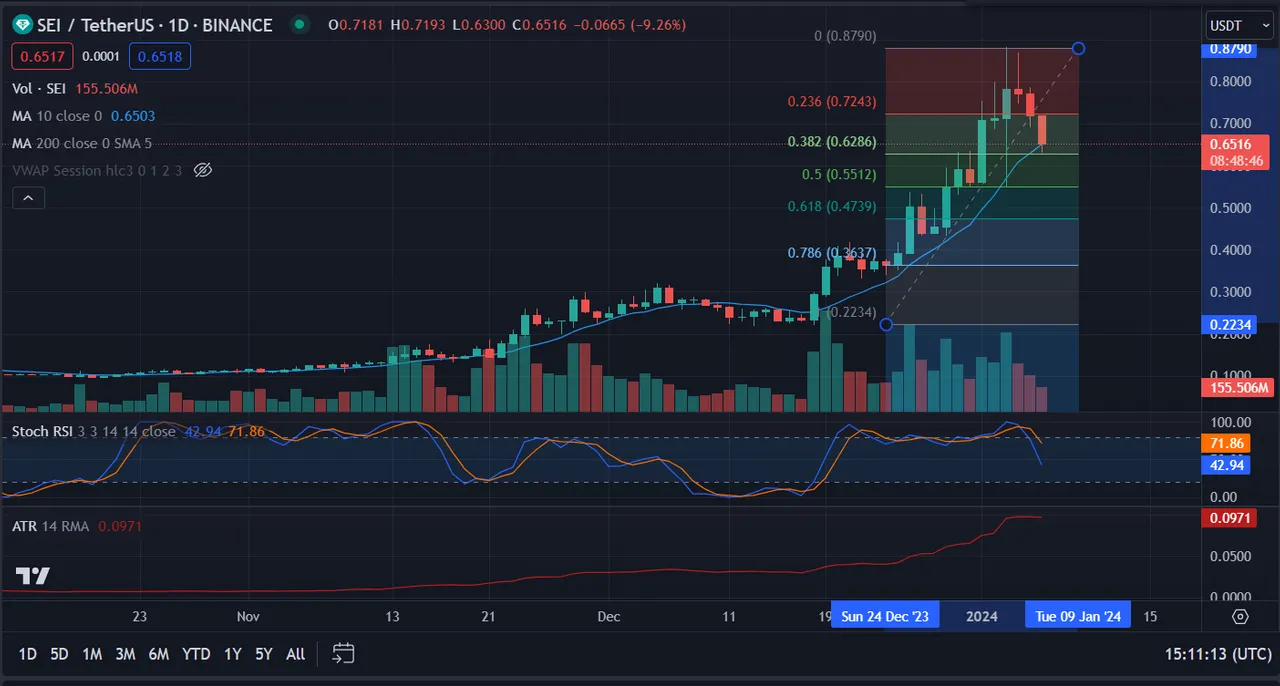Click the lower Fibonacci anchor point at 0.2234
The image size is (1280, 686).
coord(886,324)
